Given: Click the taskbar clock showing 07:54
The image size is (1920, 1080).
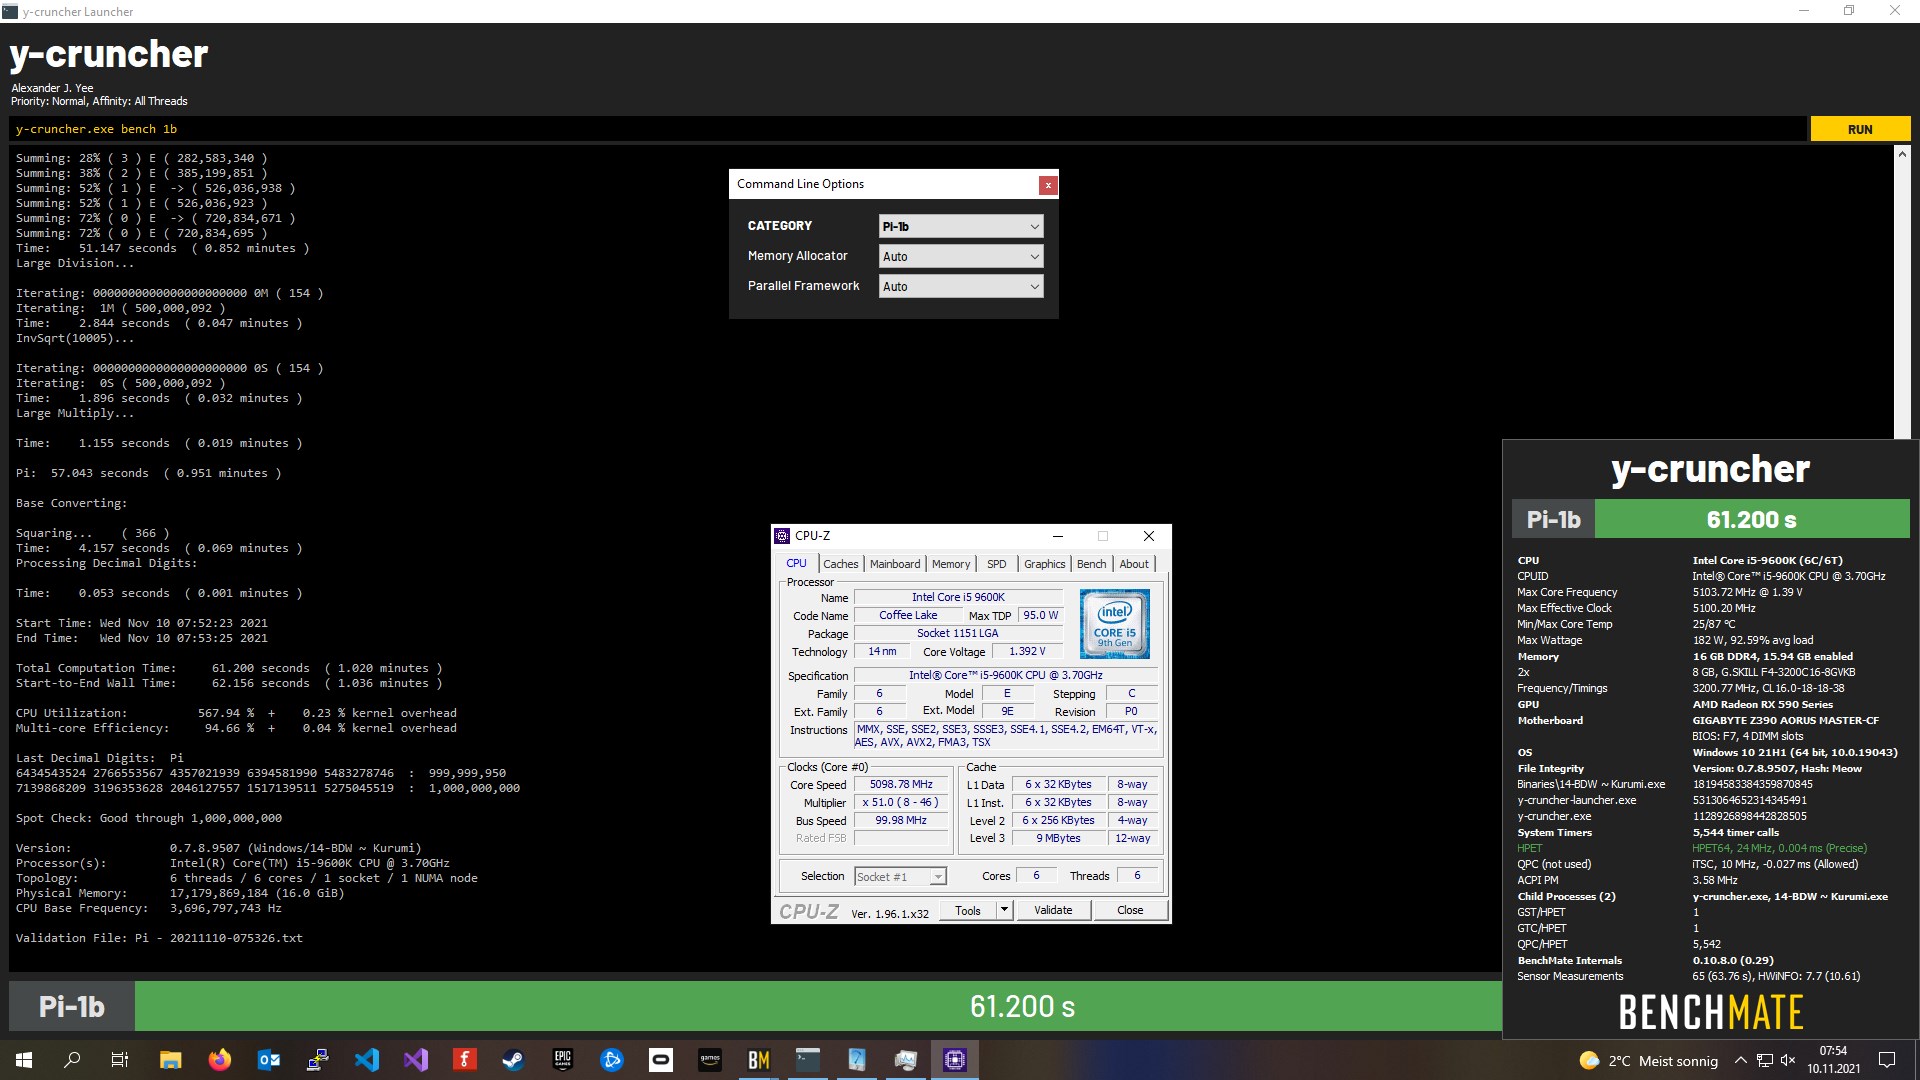Looking at the screenshot, I should tap(1833, 1060).
